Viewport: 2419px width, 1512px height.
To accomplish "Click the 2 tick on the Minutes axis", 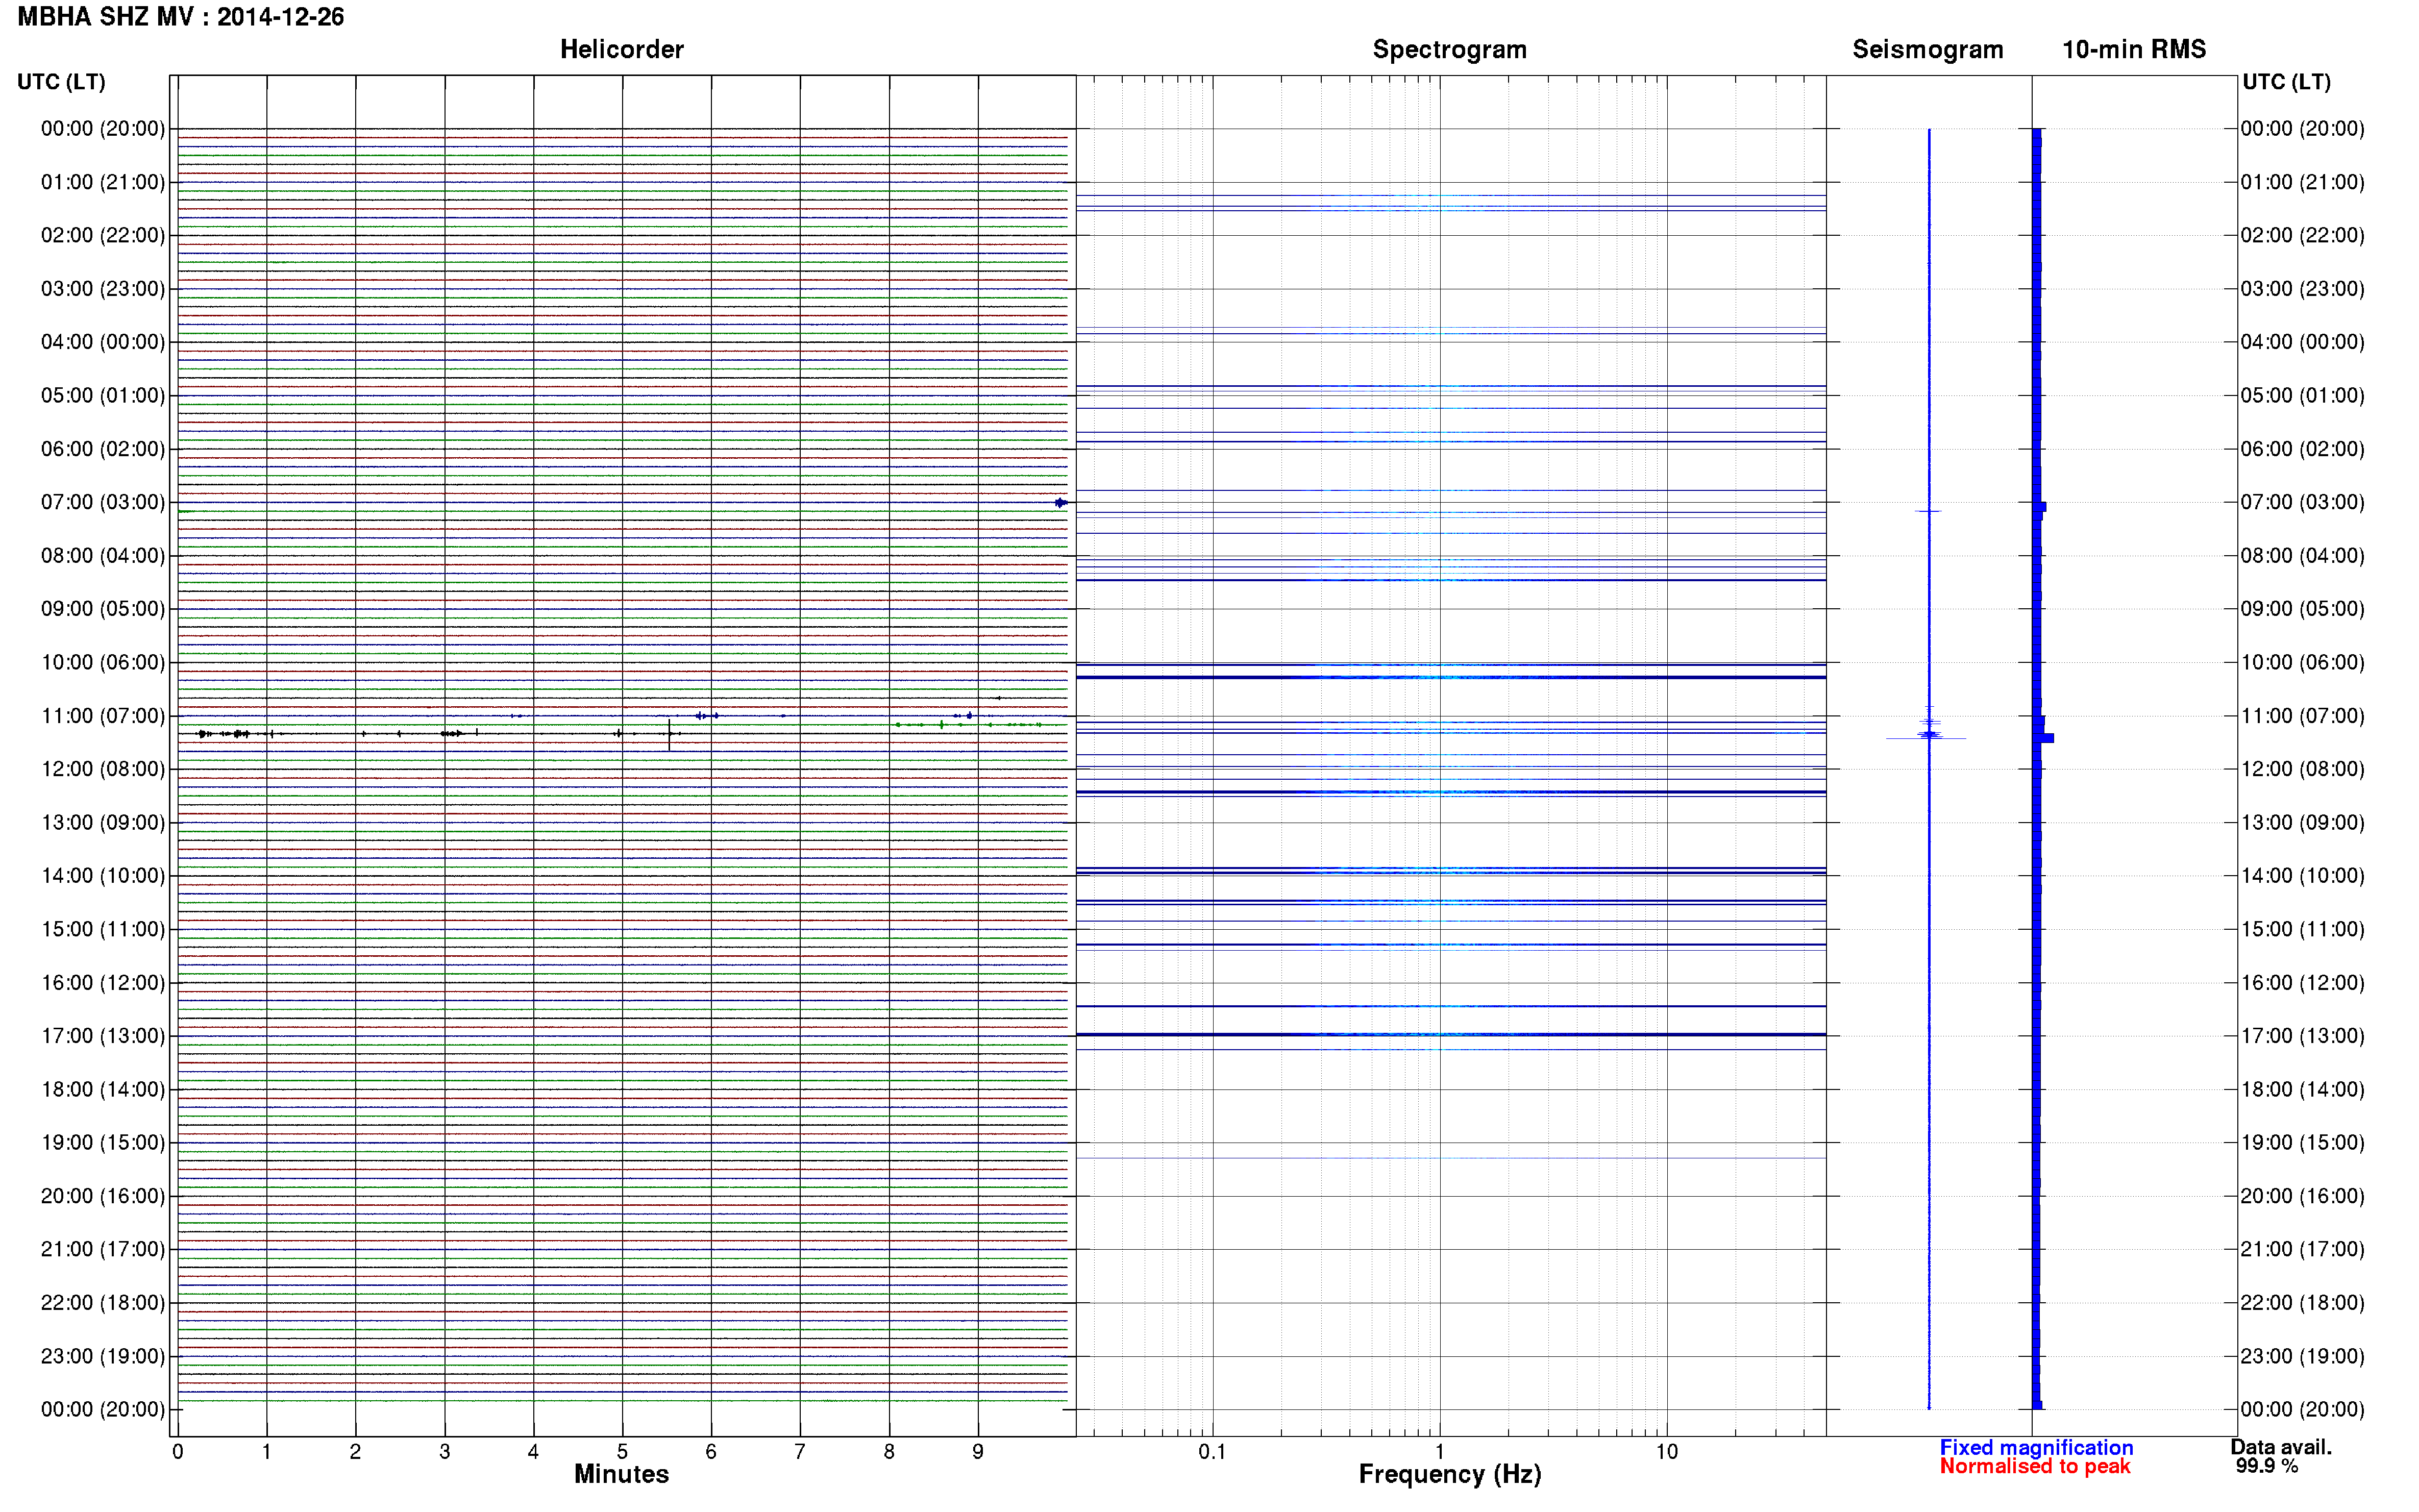I will pos(355,1452).
